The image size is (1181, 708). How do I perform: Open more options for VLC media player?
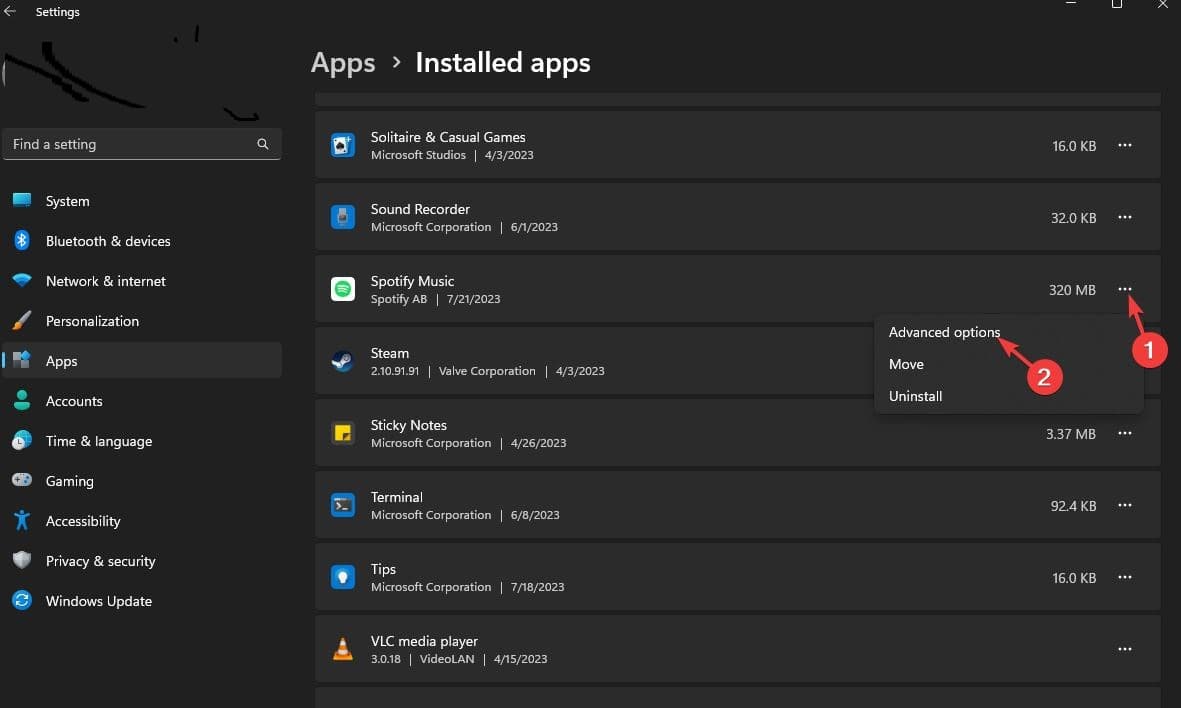[1125, 648]
